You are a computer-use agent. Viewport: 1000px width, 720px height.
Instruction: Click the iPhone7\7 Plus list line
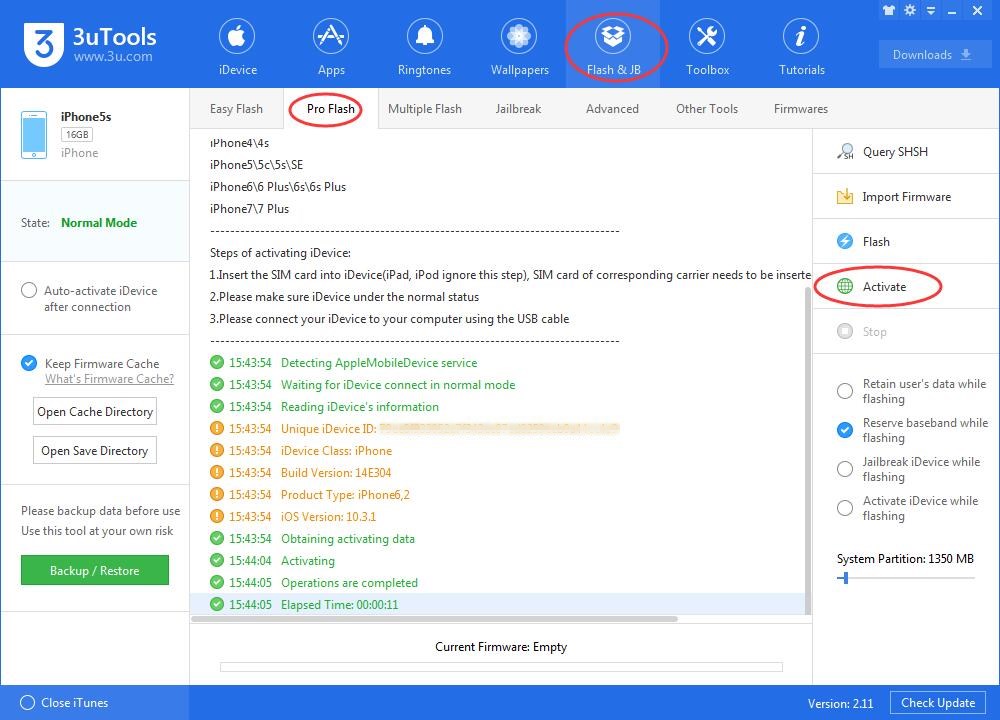click(x=249, y=209)
